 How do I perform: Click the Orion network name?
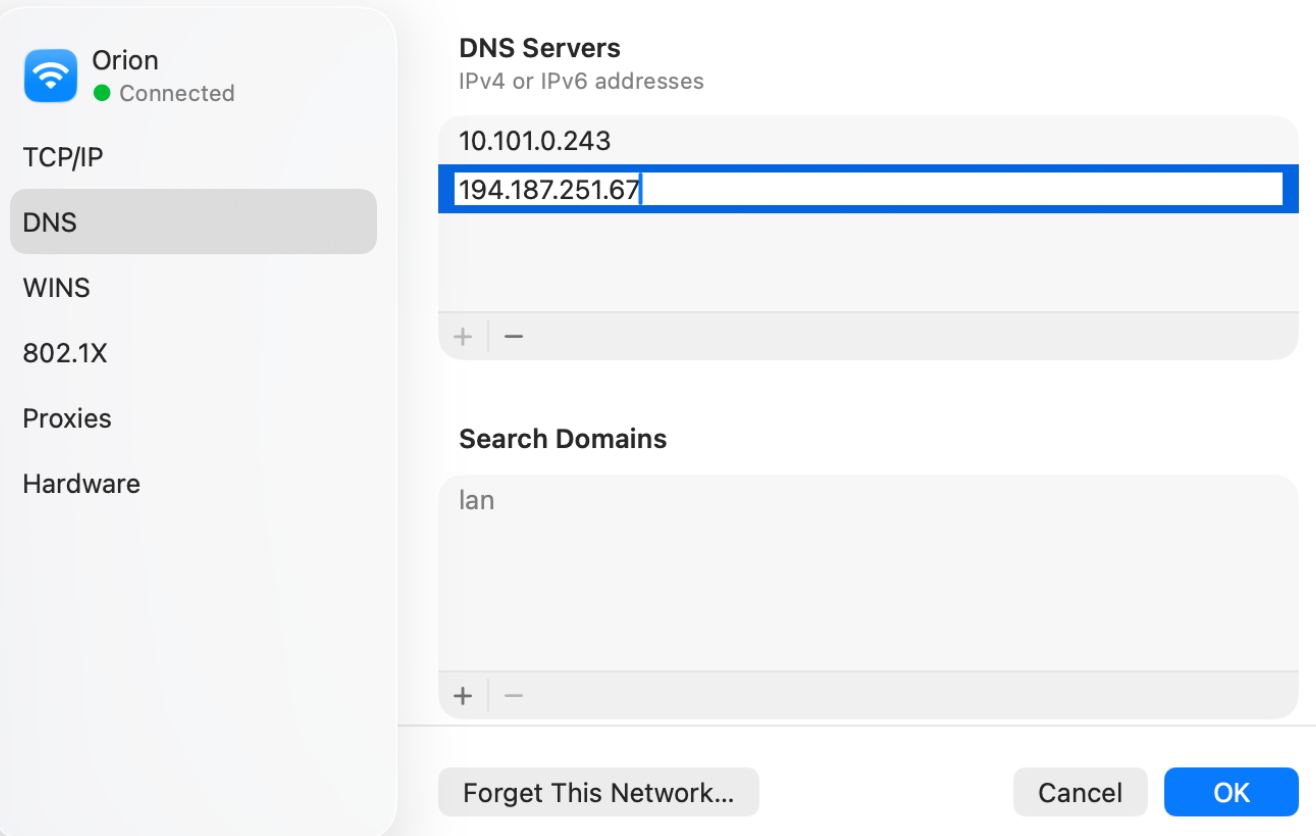[125, 60]
